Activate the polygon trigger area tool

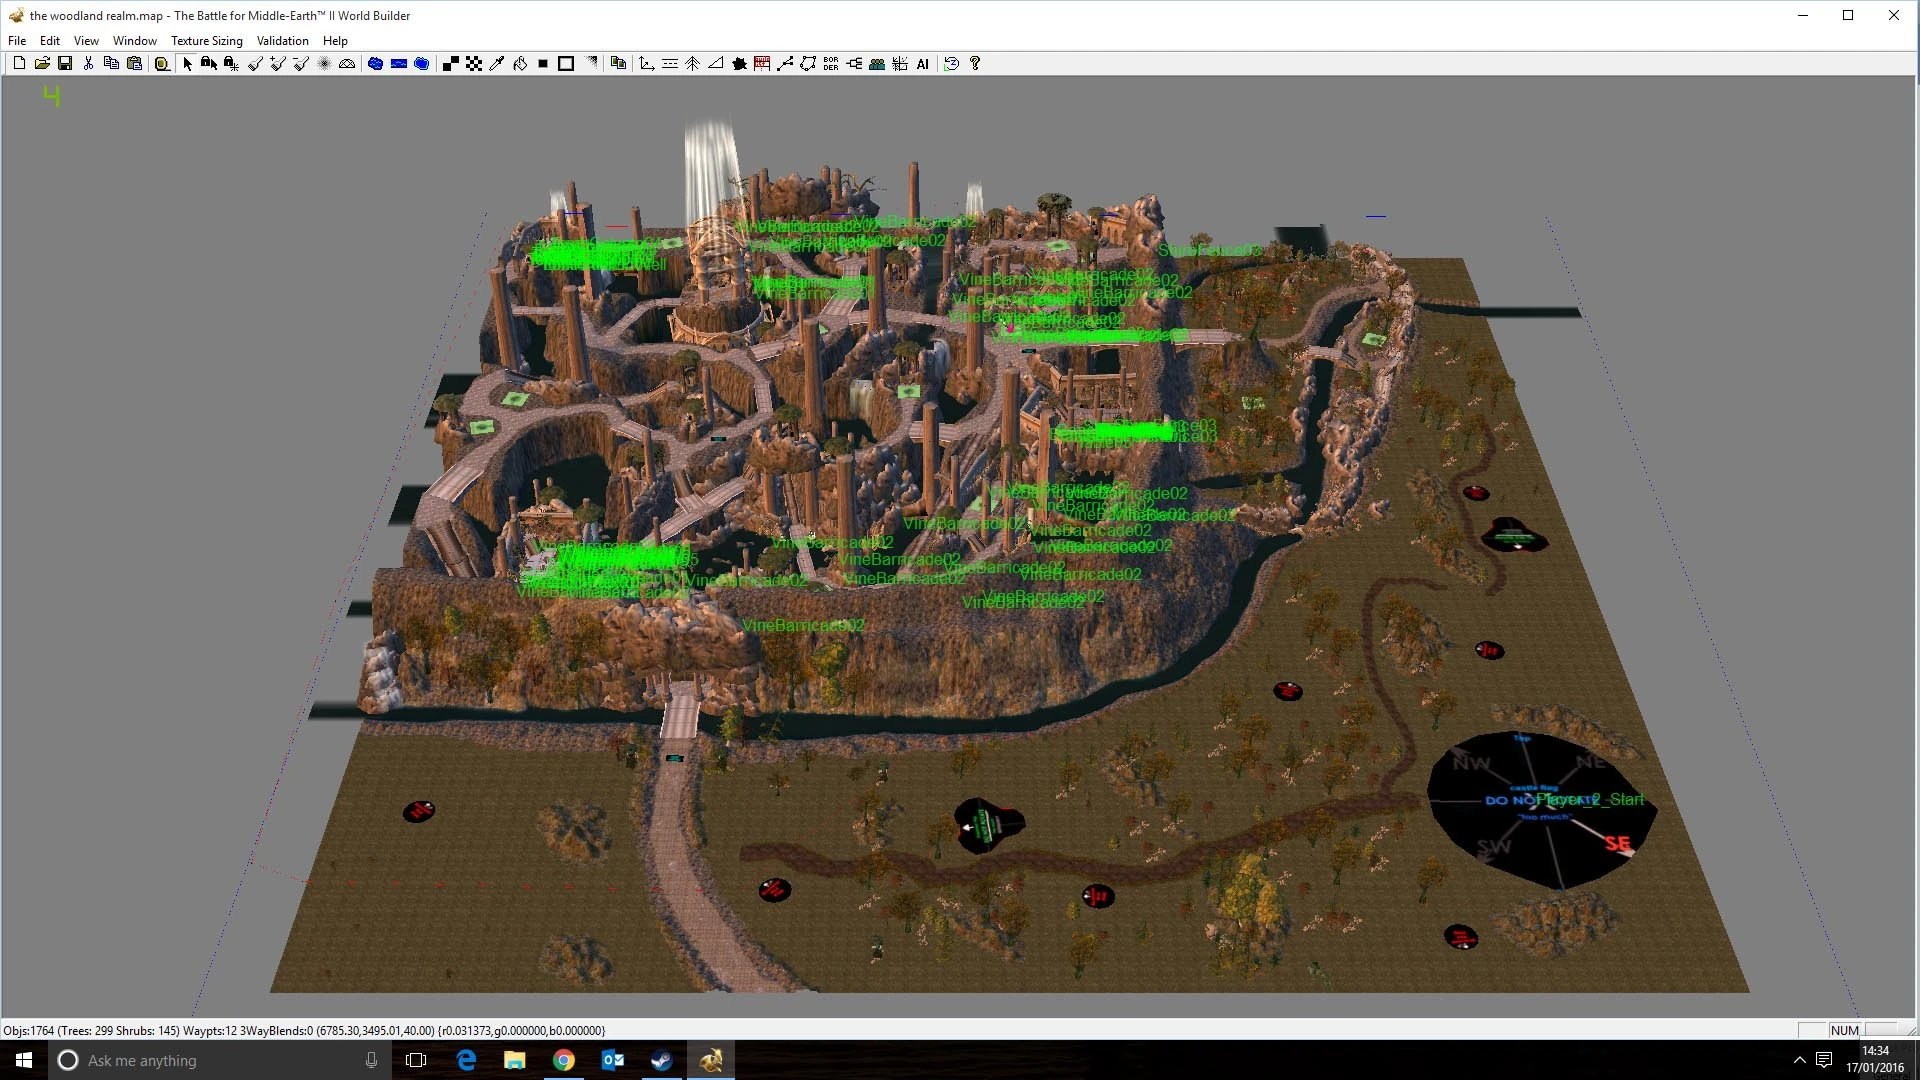(x=808, y=63)
